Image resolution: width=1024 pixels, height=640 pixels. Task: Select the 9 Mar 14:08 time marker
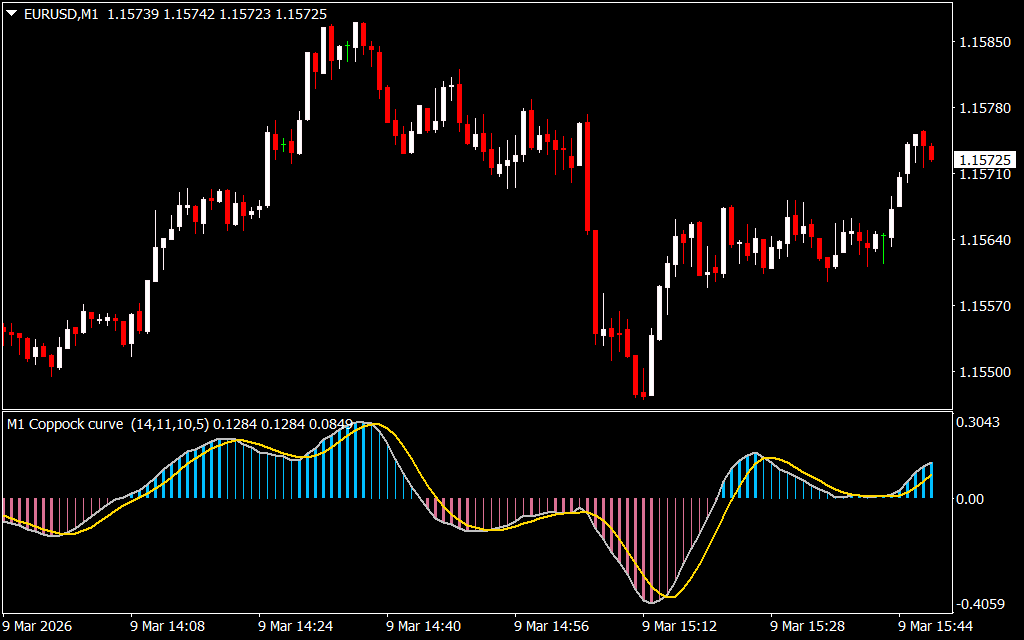(169, 627)
